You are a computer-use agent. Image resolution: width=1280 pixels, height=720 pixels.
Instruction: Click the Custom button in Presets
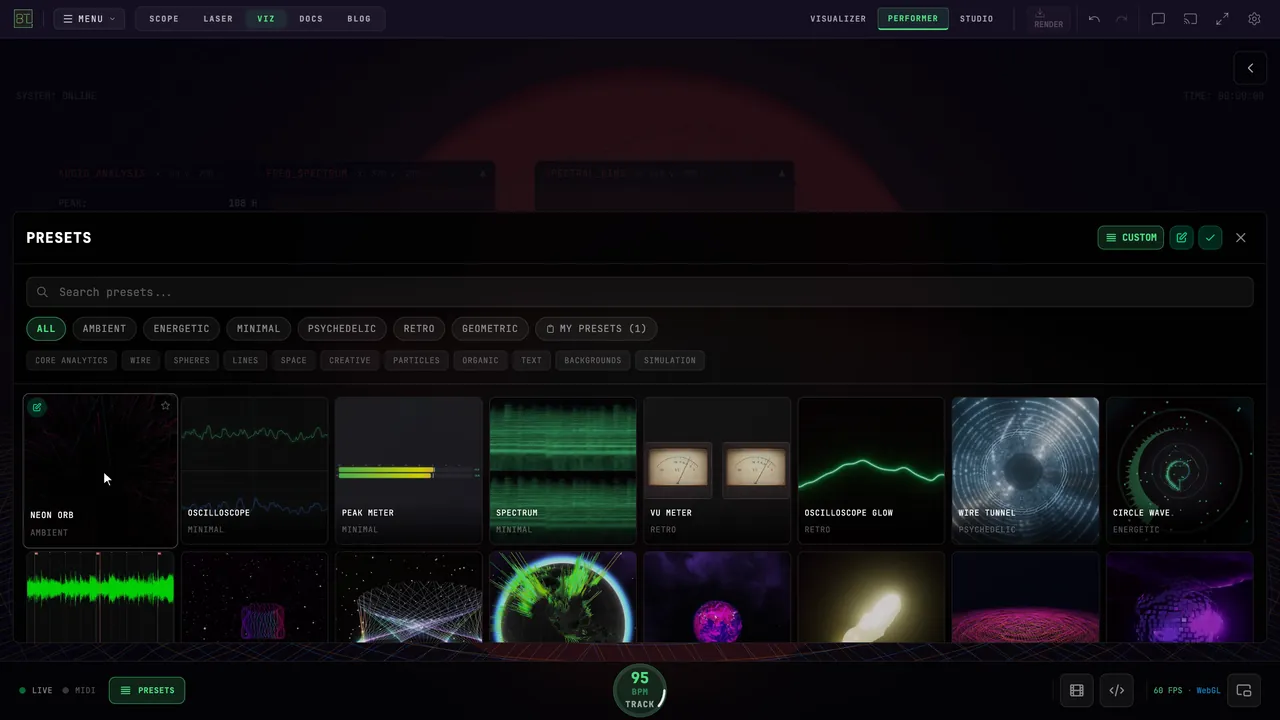[1131, 238]
